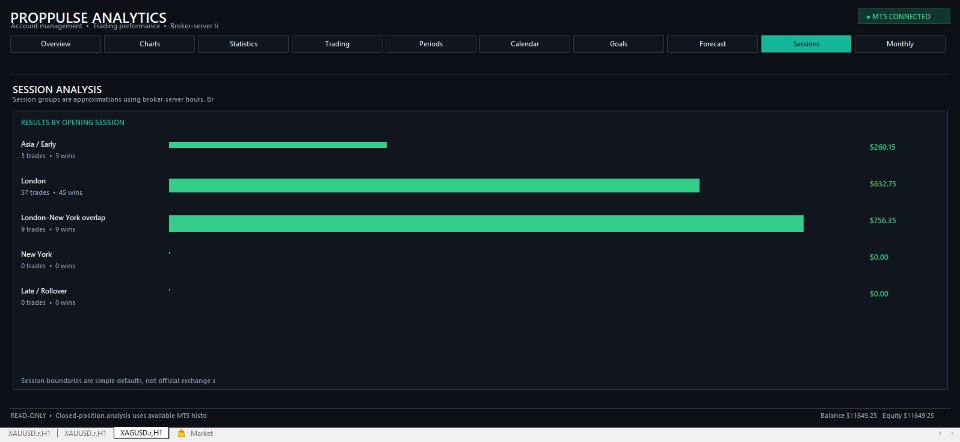Select the Periods tab
This screenshot has height=442, width=960.
(431, 44)
